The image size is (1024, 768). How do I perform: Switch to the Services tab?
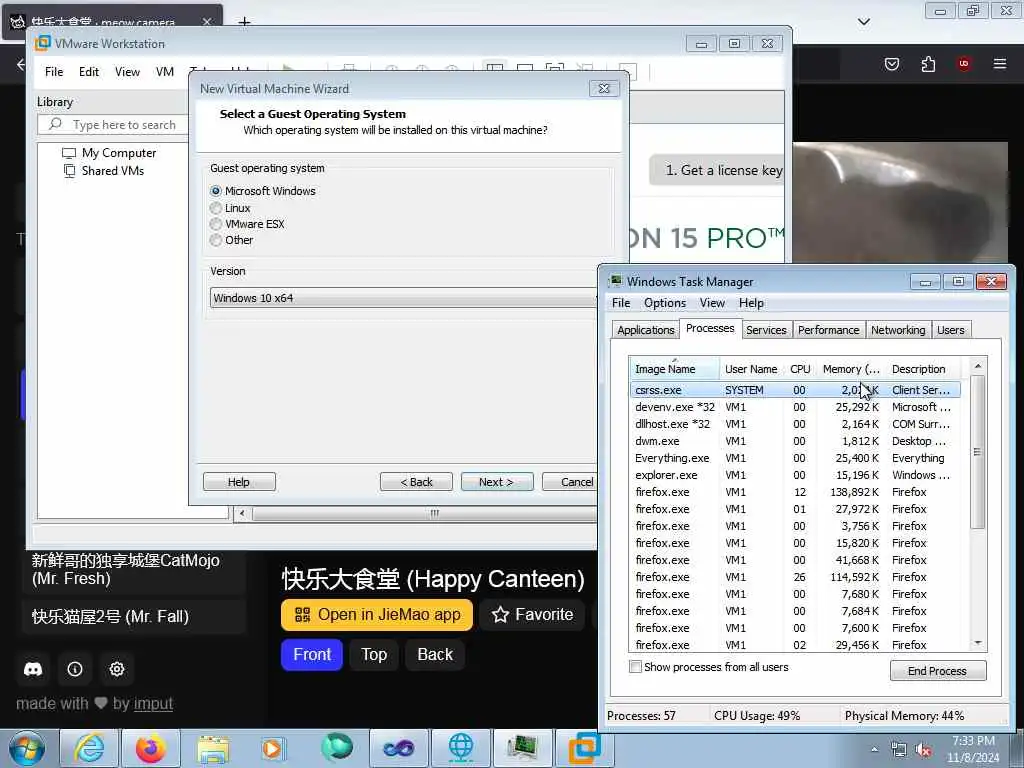click(766, 330)
